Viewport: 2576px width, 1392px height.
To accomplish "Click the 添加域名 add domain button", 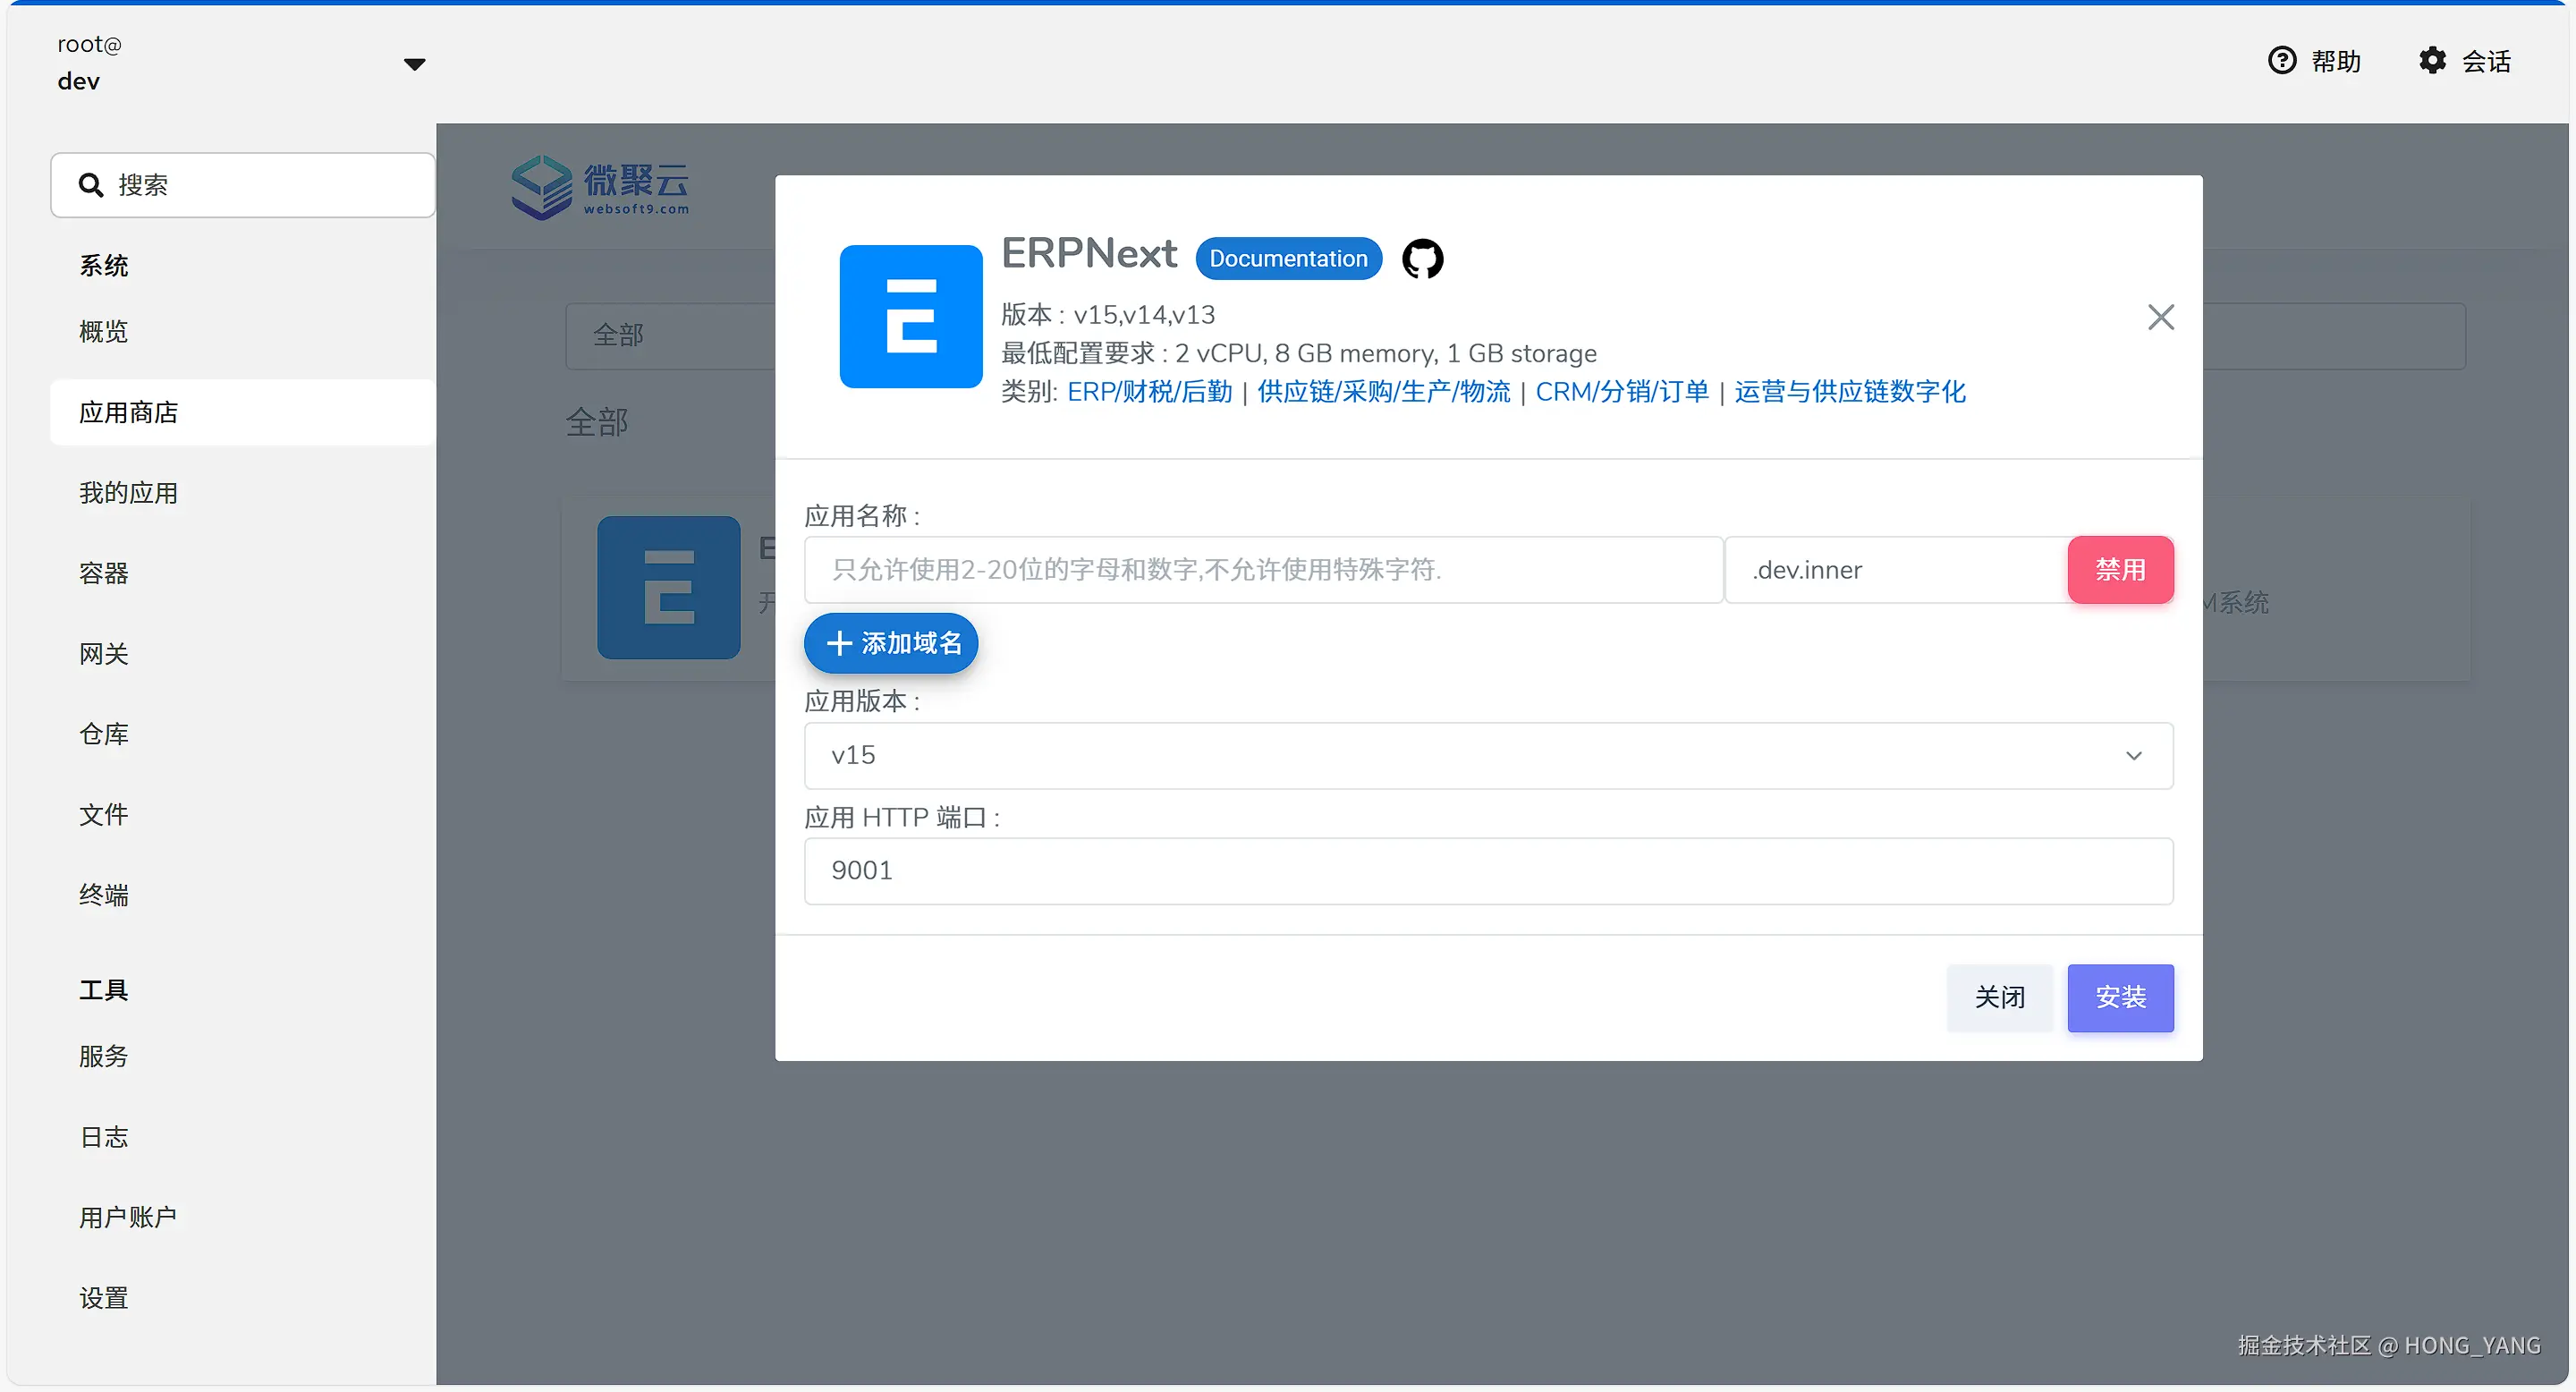I will (x=890, y=643).
